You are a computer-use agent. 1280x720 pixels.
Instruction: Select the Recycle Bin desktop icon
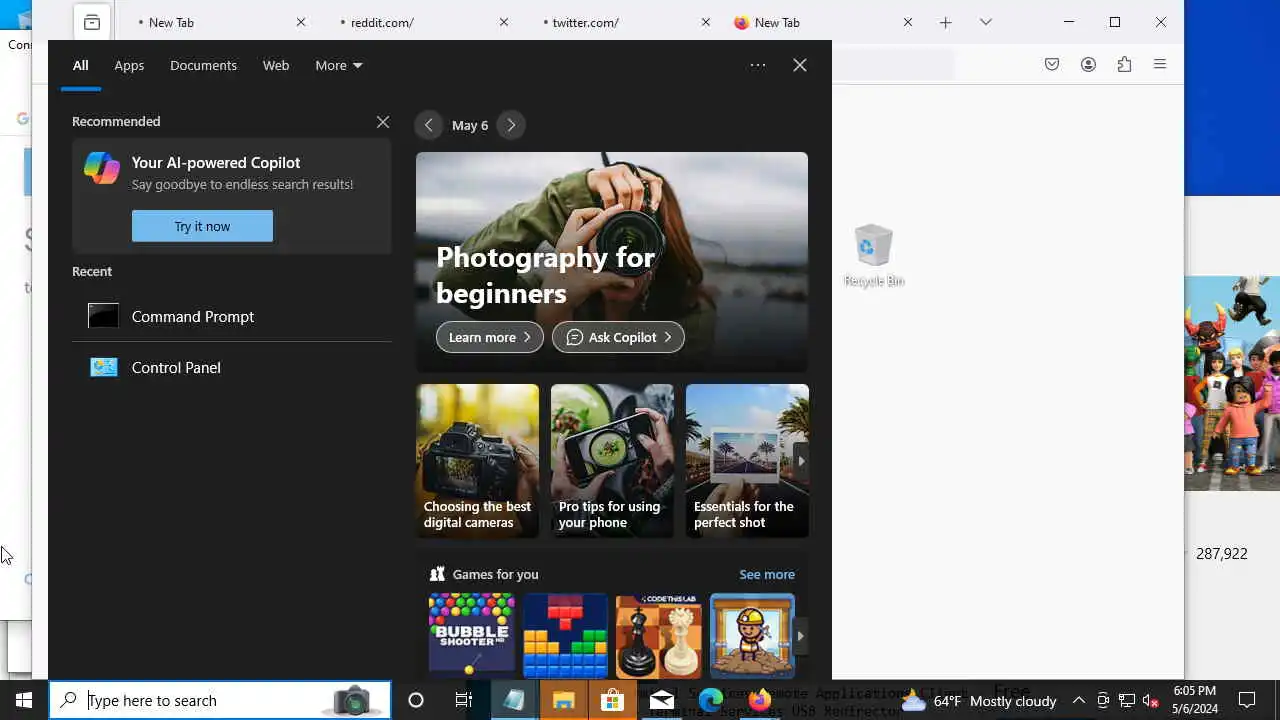[874, 256]
